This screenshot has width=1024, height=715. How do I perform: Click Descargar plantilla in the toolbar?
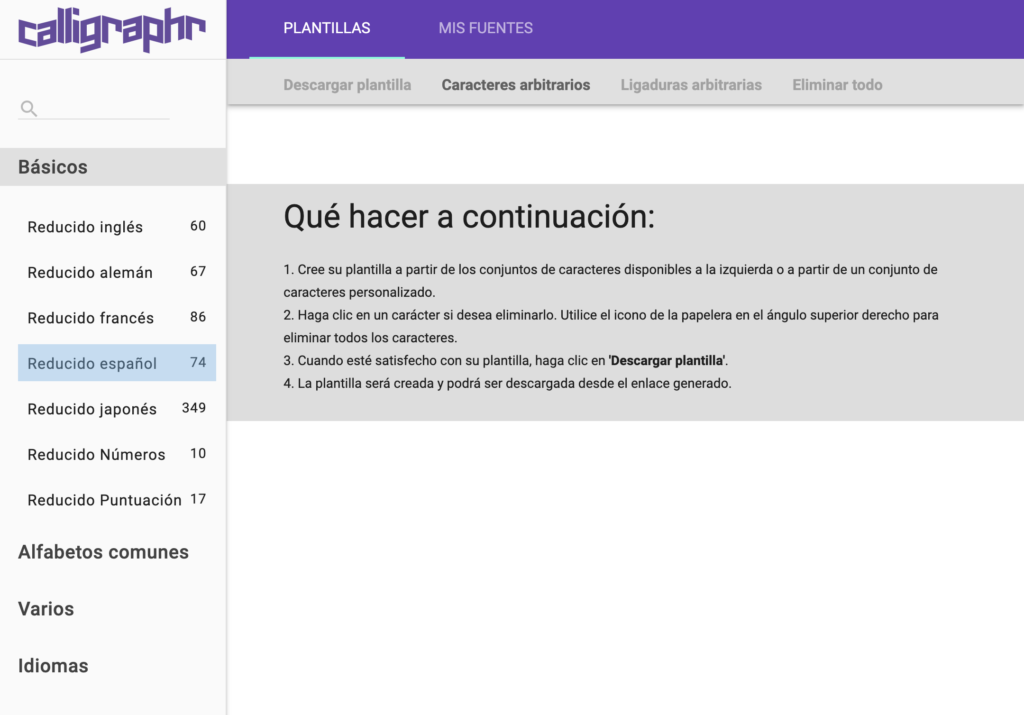[x=347, y=85]
